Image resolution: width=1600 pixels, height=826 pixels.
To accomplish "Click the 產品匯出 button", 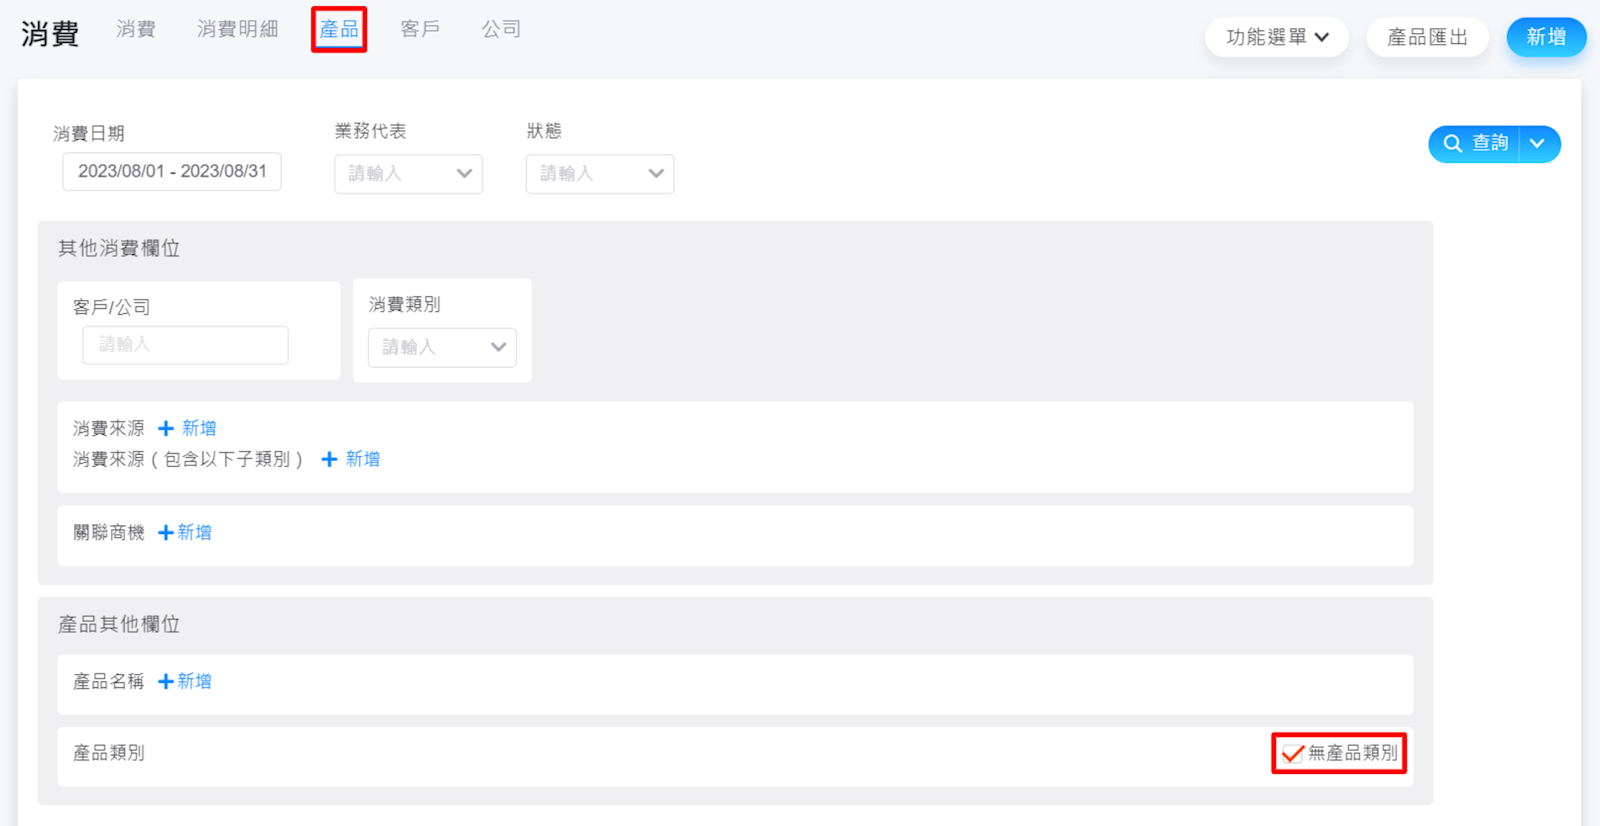I will pyautogui.click(x=1427, y=38).
